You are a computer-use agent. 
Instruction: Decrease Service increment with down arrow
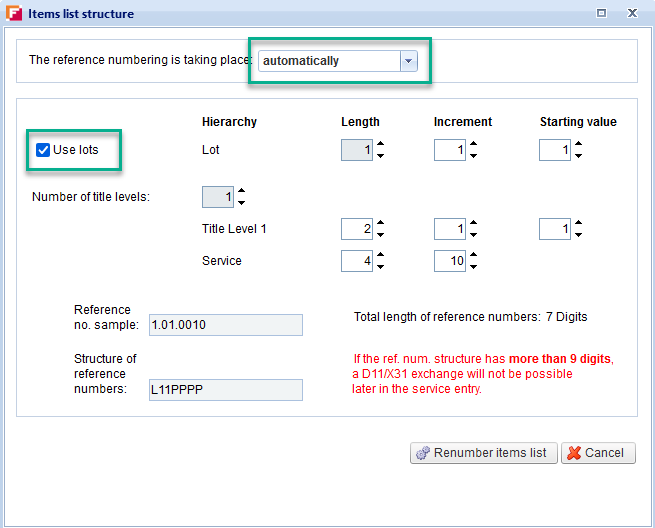pos(473,267)
